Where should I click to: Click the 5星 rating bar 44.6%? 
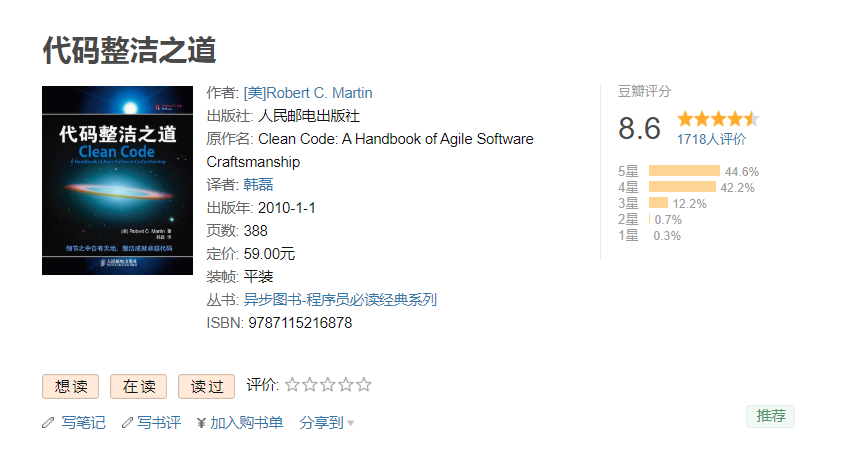click(684, 171)
